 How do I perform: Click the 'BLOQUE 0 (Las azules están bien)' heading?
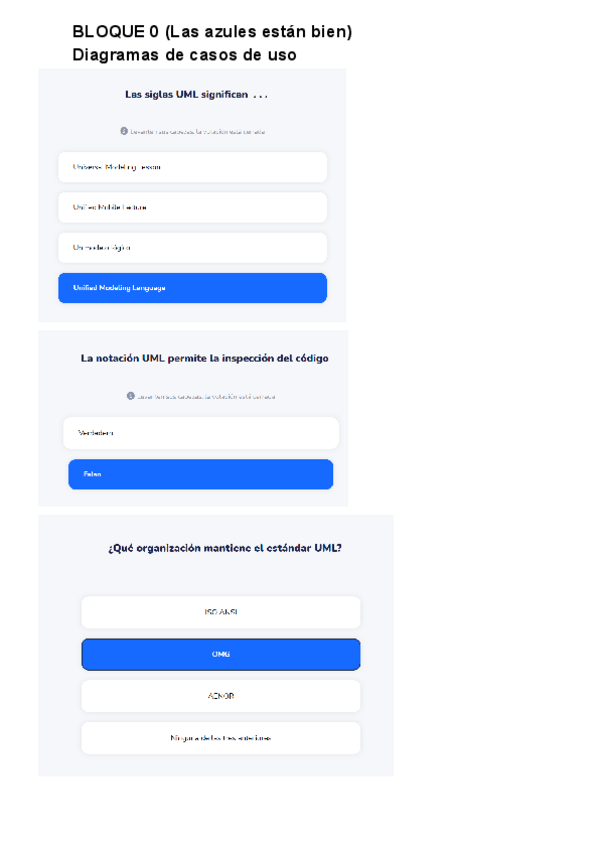[212, 33]
